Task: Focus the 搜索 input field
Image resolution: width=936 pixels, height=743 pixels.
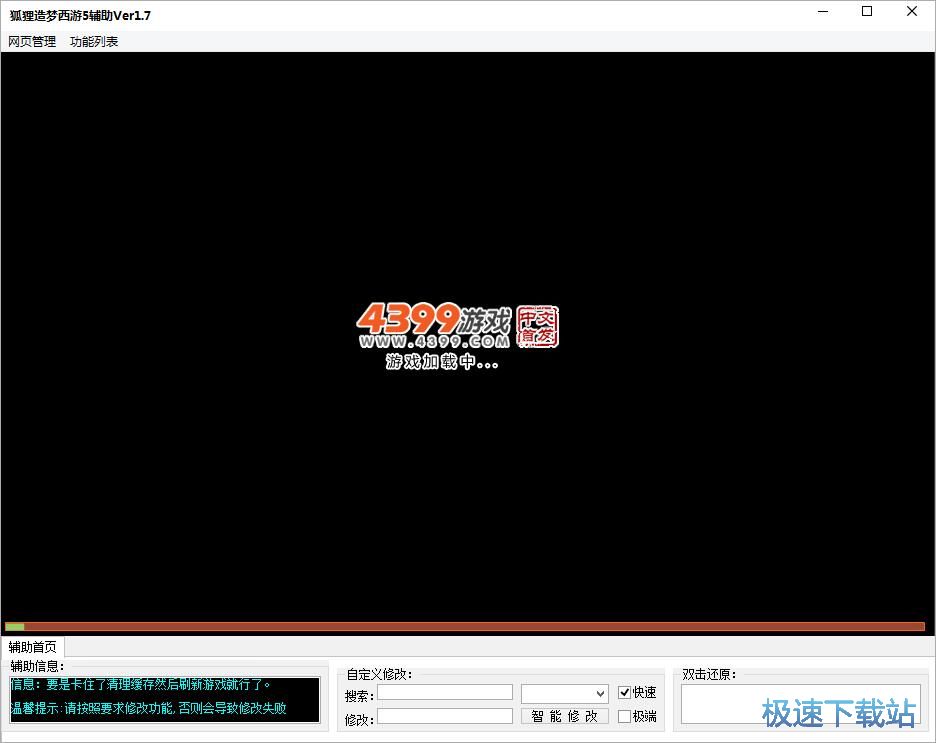Action: pos(444,692)
